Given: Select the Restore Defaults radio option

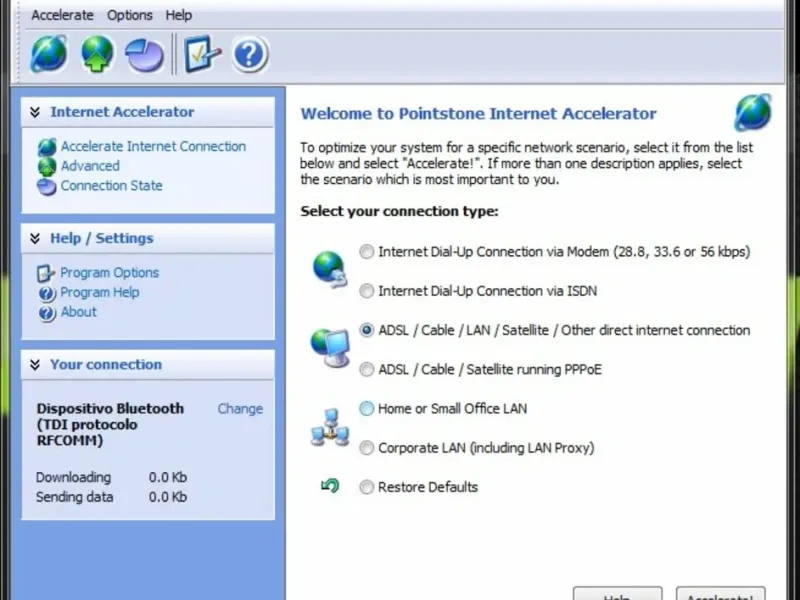Looking at the screenshot, I should tap(366, 487).
